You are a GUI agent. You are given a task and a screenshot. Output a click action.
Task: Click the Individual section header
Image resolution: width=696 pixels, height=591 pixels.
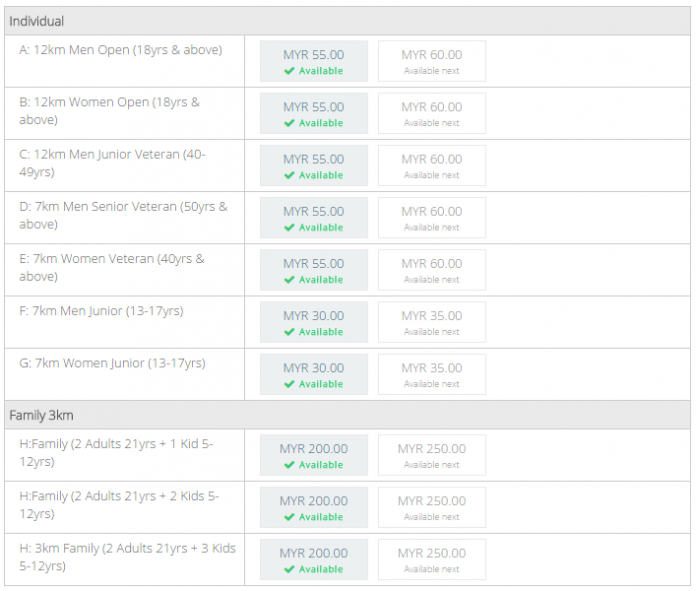coord(37,21)
